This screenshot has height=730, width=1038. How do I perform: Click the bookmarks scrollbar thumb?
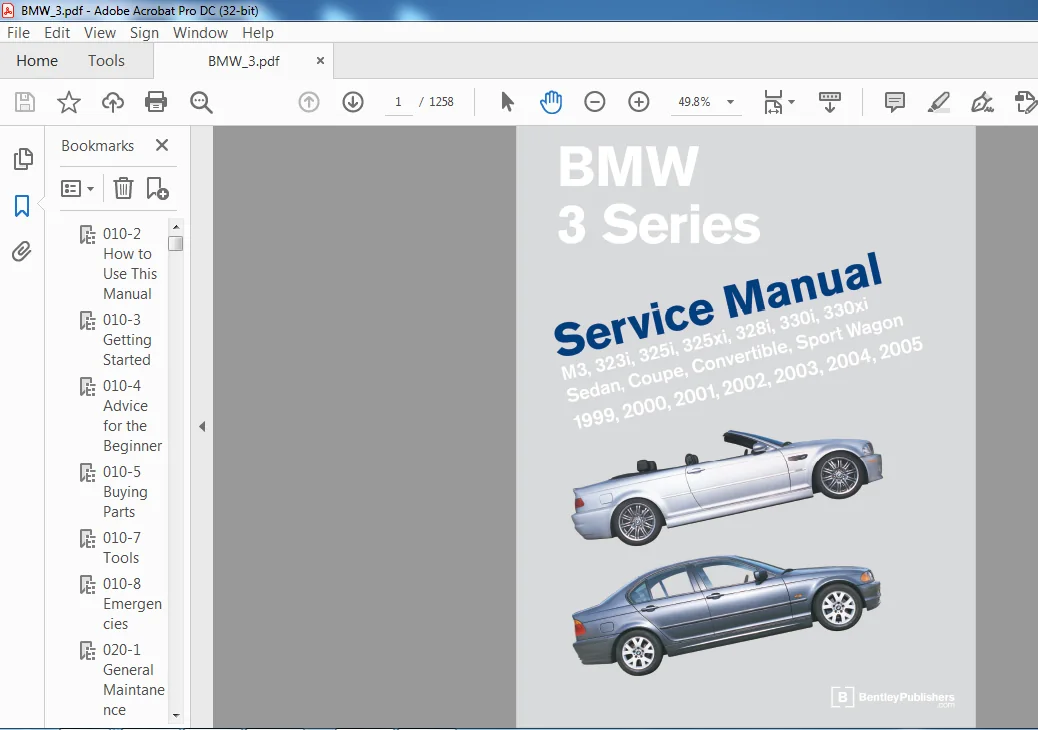coord(175,244)
